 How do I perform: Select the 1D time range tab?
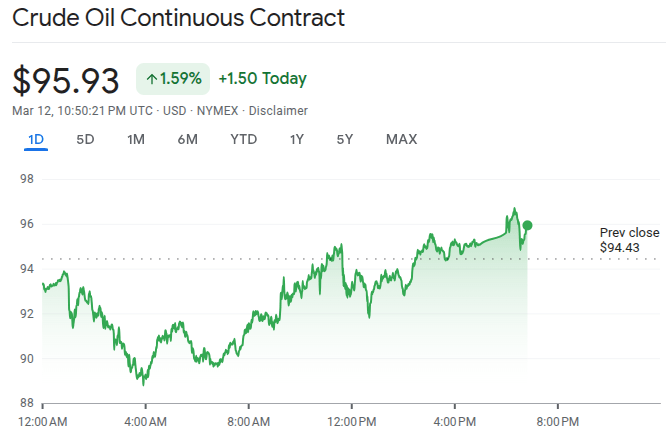(x=36, y=140)
